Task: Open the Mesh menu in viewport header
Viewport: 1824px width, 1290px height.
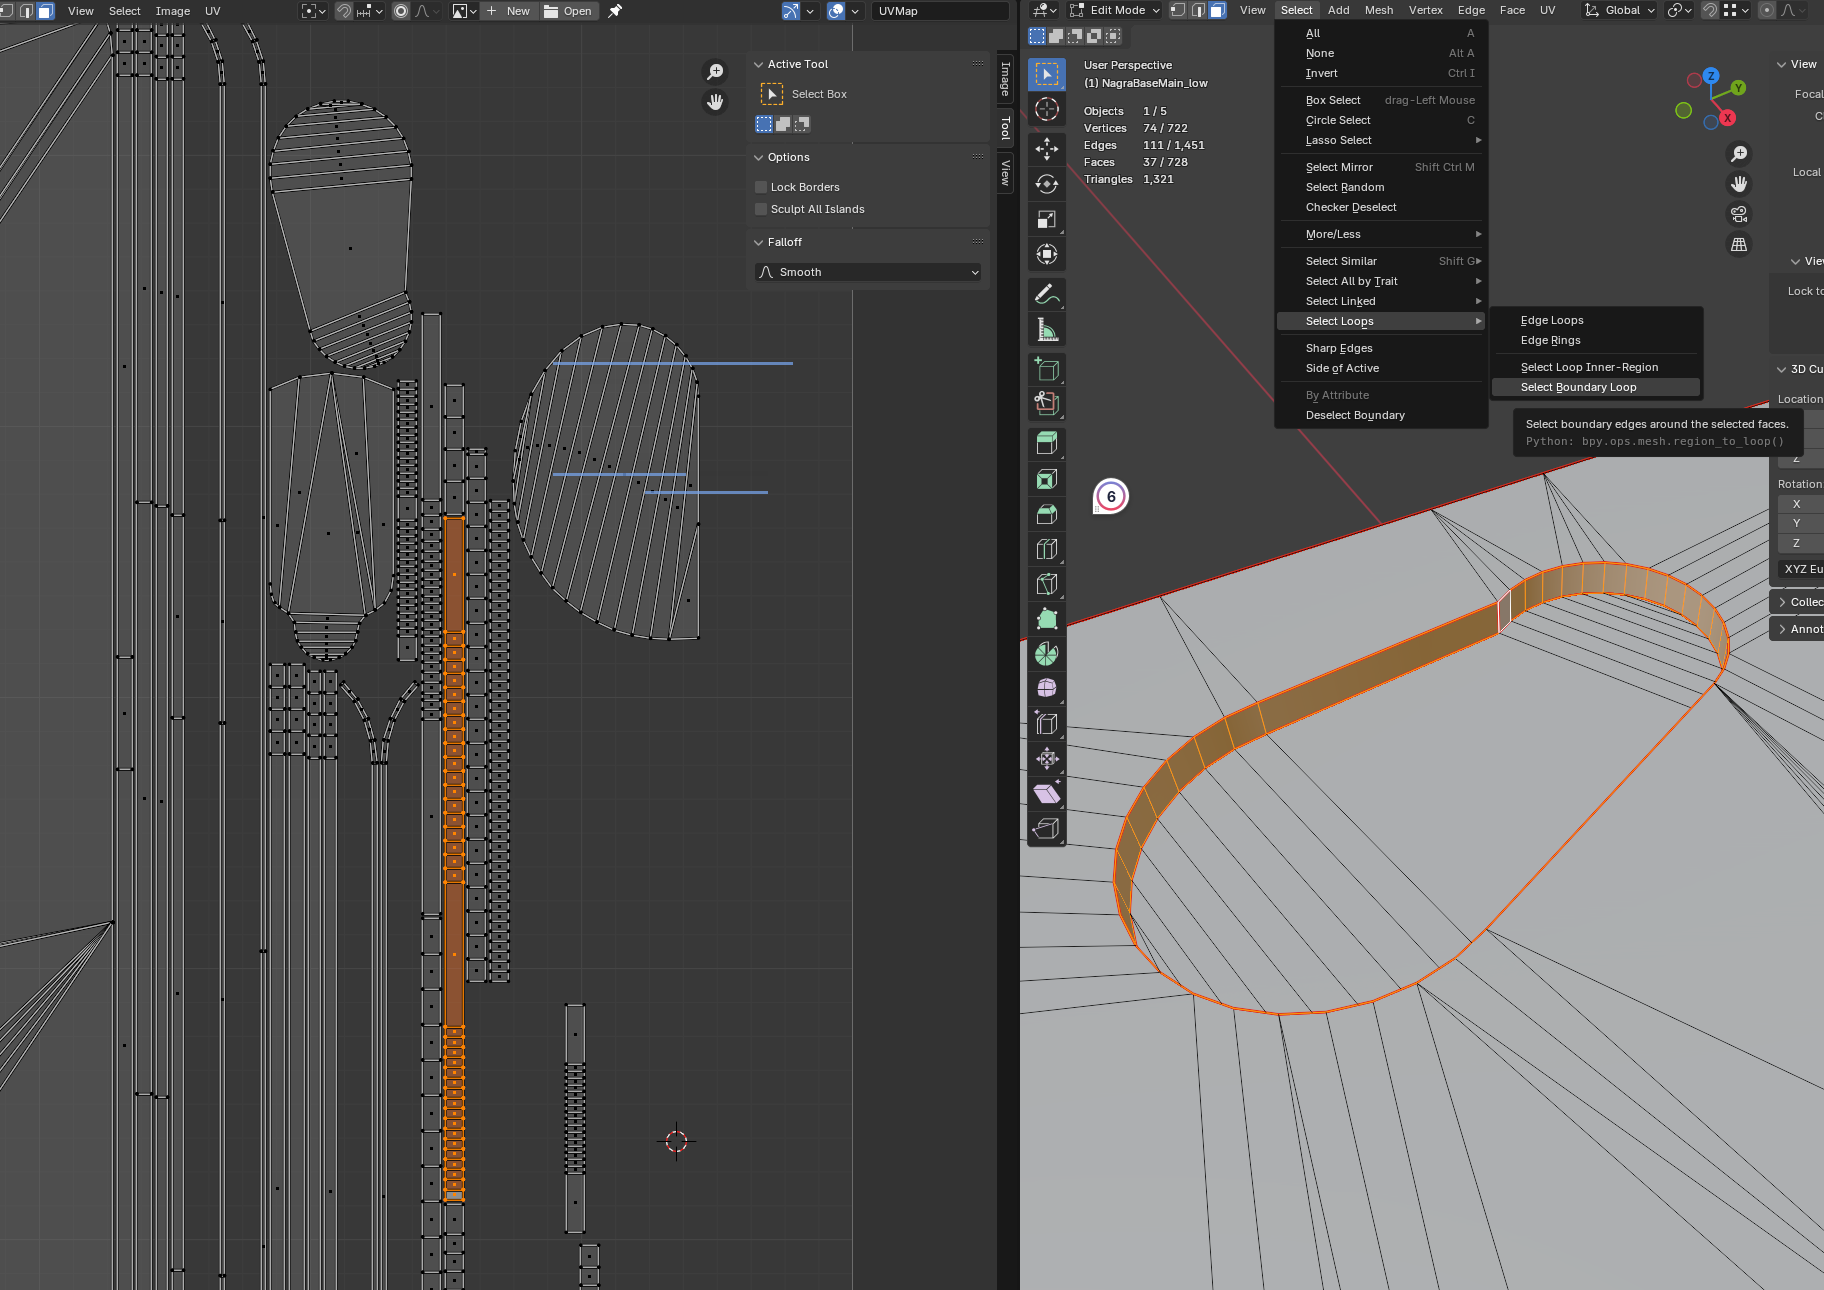Action: point(1378,10)
